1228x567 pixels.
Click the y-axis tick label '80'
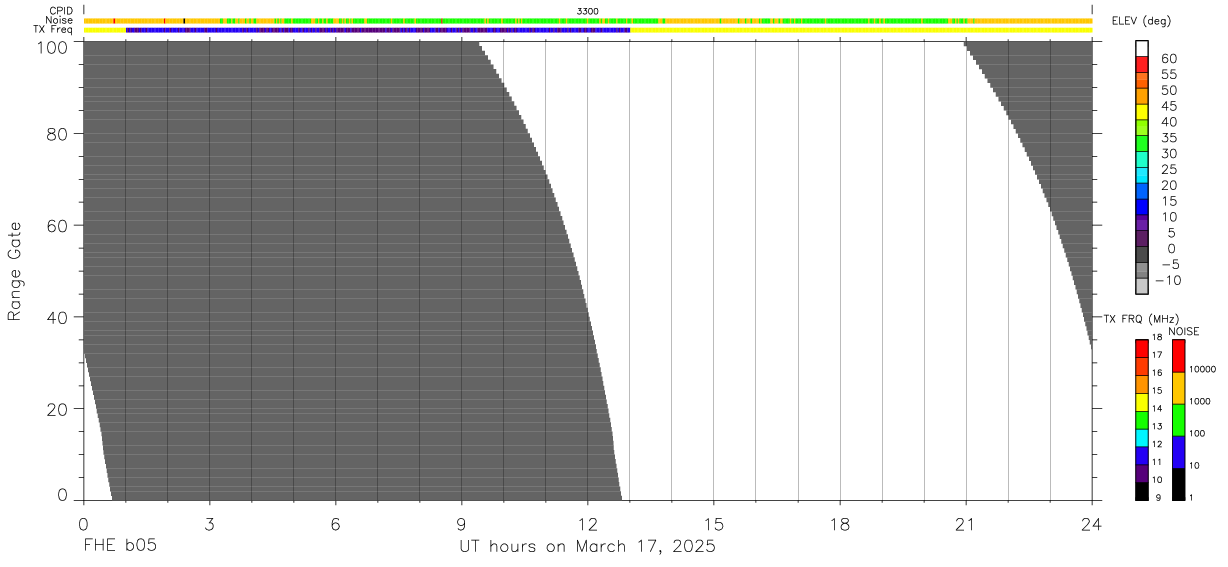56,134
